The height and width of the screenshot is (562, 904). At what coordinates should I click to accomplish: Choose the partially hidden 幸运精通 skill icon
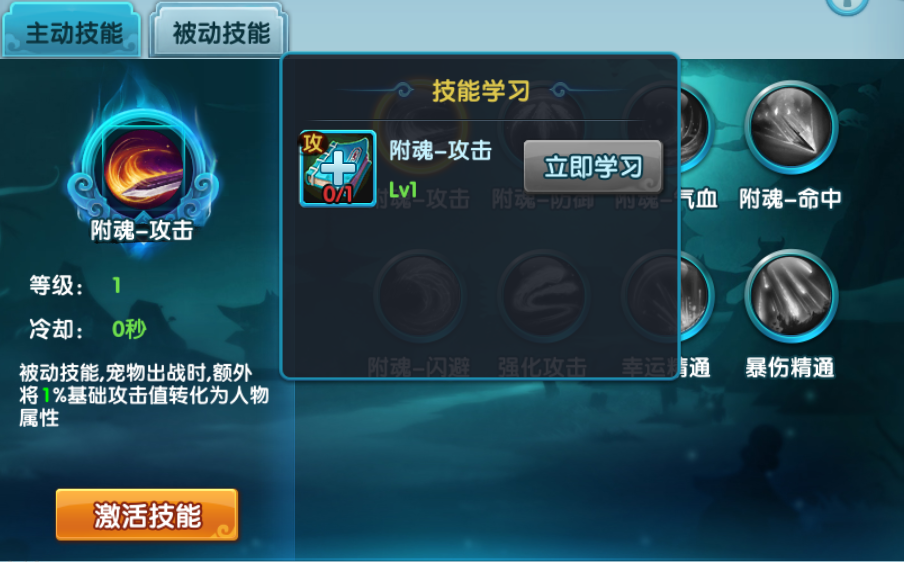[x=694, y=296]
